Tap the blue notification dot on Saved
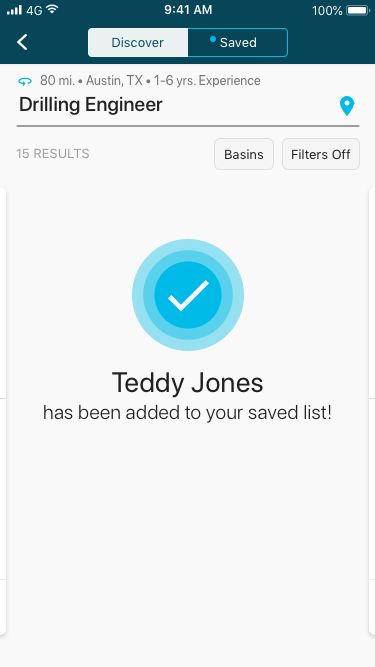Viewport: 375px width, 667px height. pos(213,39)
